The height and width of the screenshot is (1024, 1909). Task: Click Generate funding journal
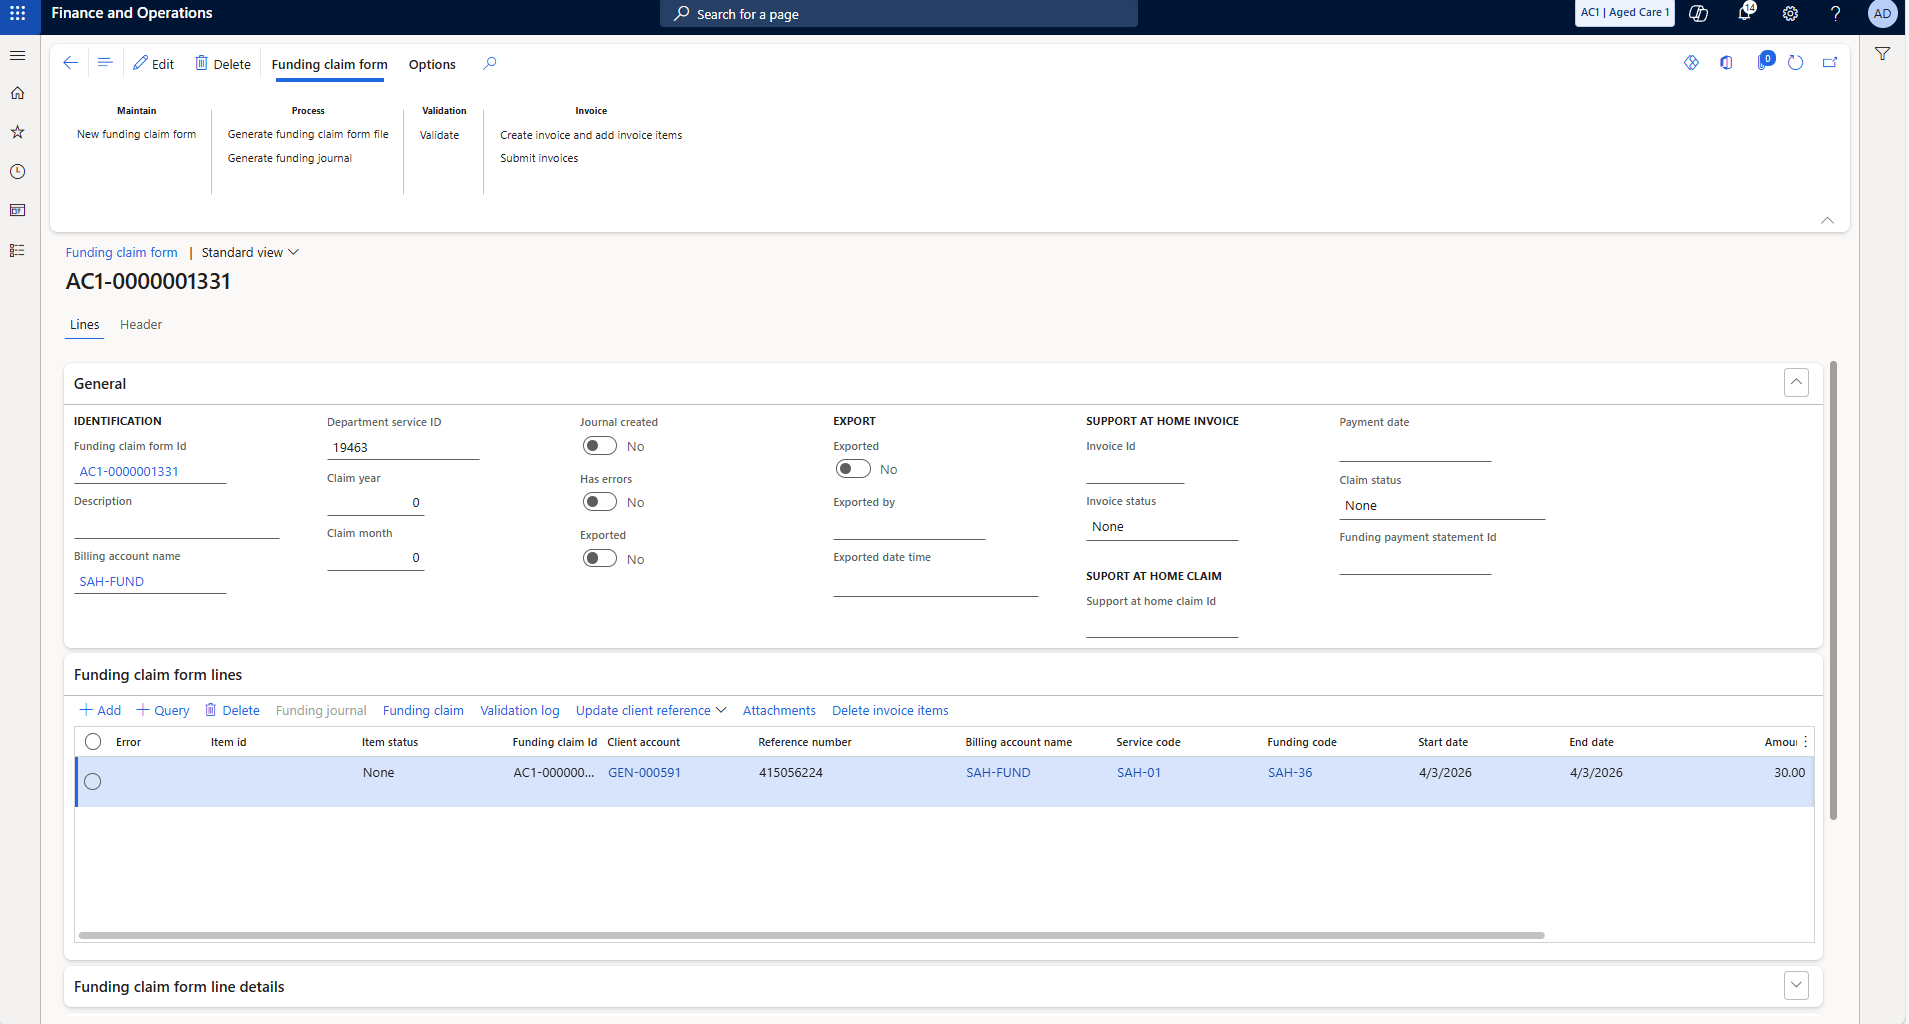[290, 158]
